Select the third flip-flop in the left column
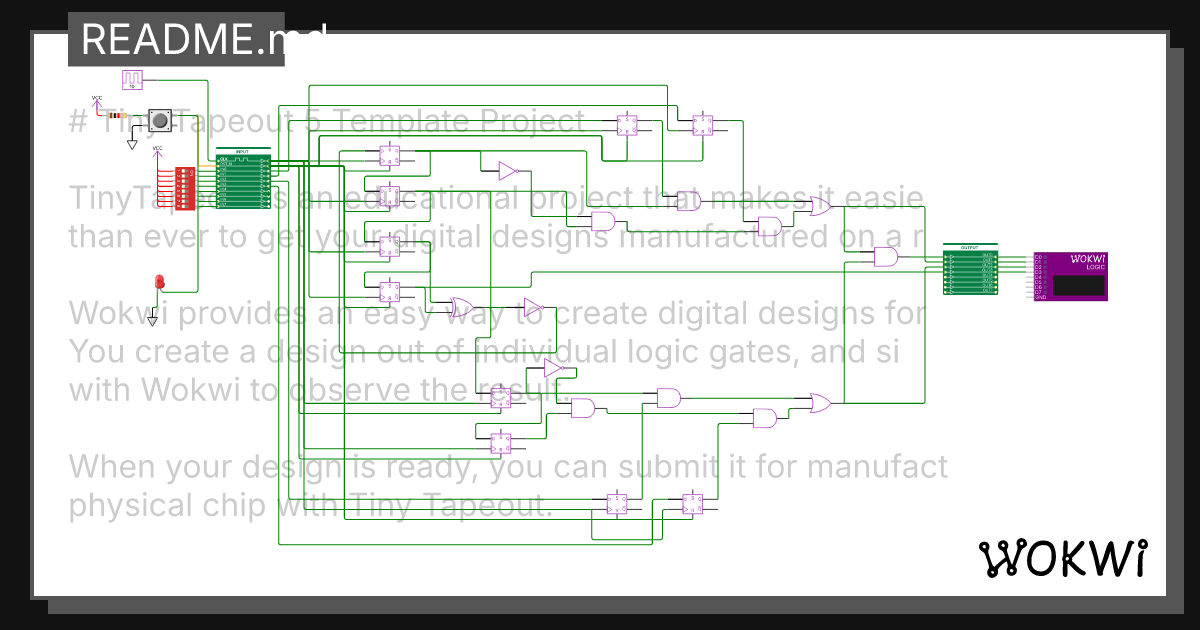Image resolution: width=1200 pixels, height=630 pixels. (389, 245)
